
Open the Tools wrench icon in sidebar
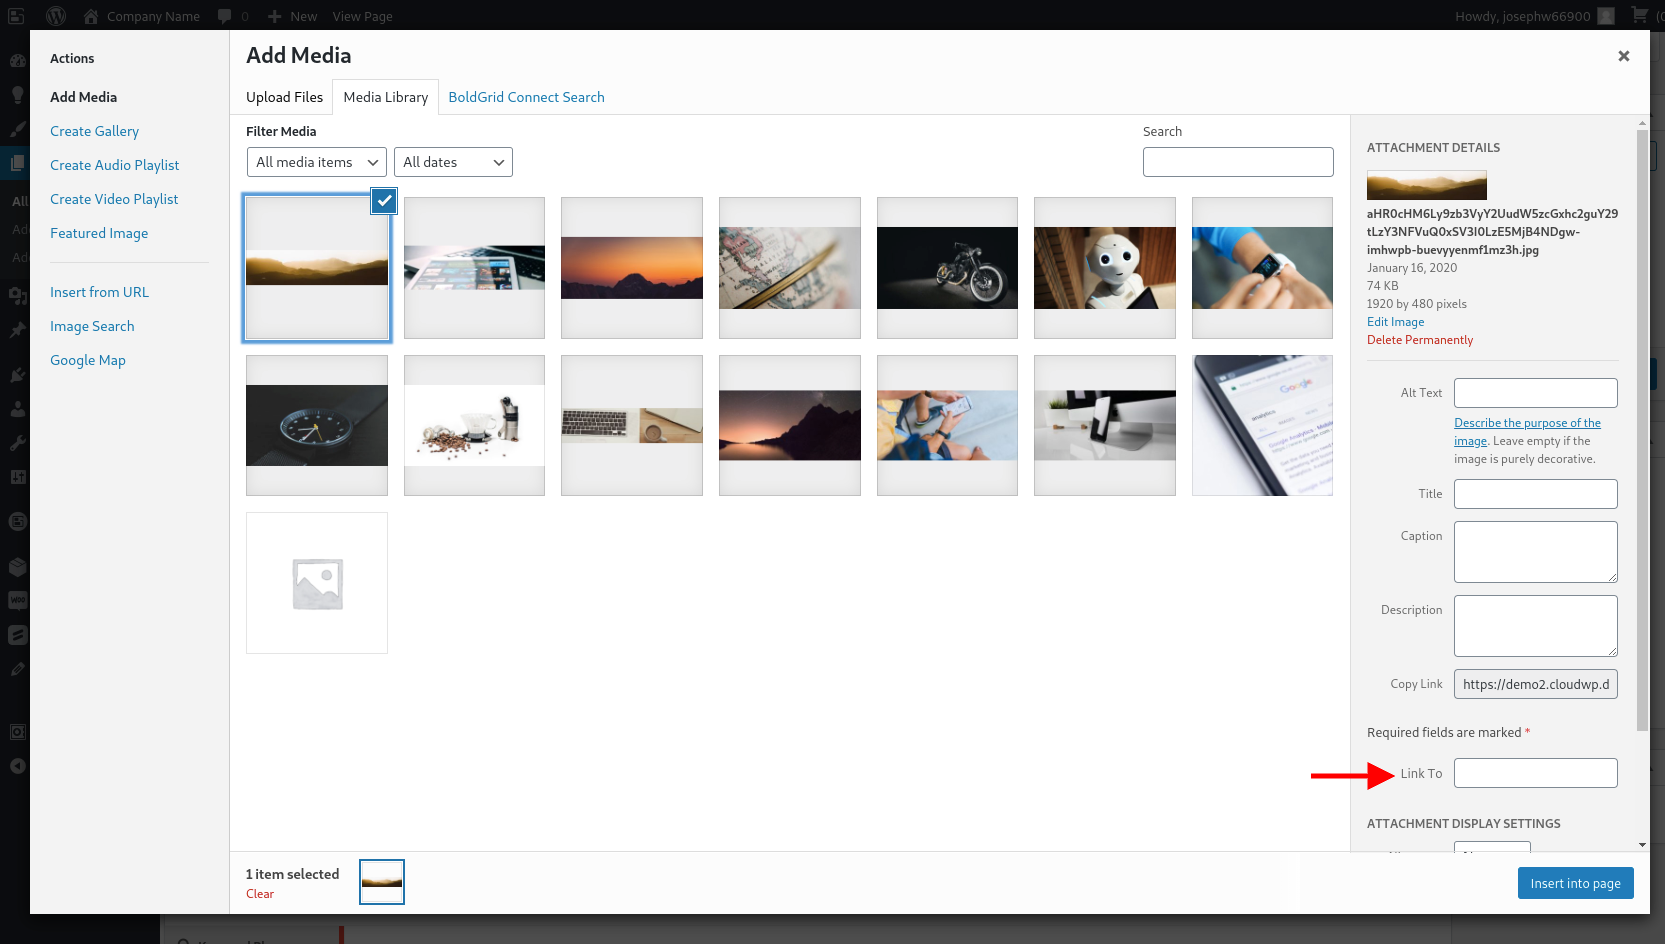[x=17, y=442]
